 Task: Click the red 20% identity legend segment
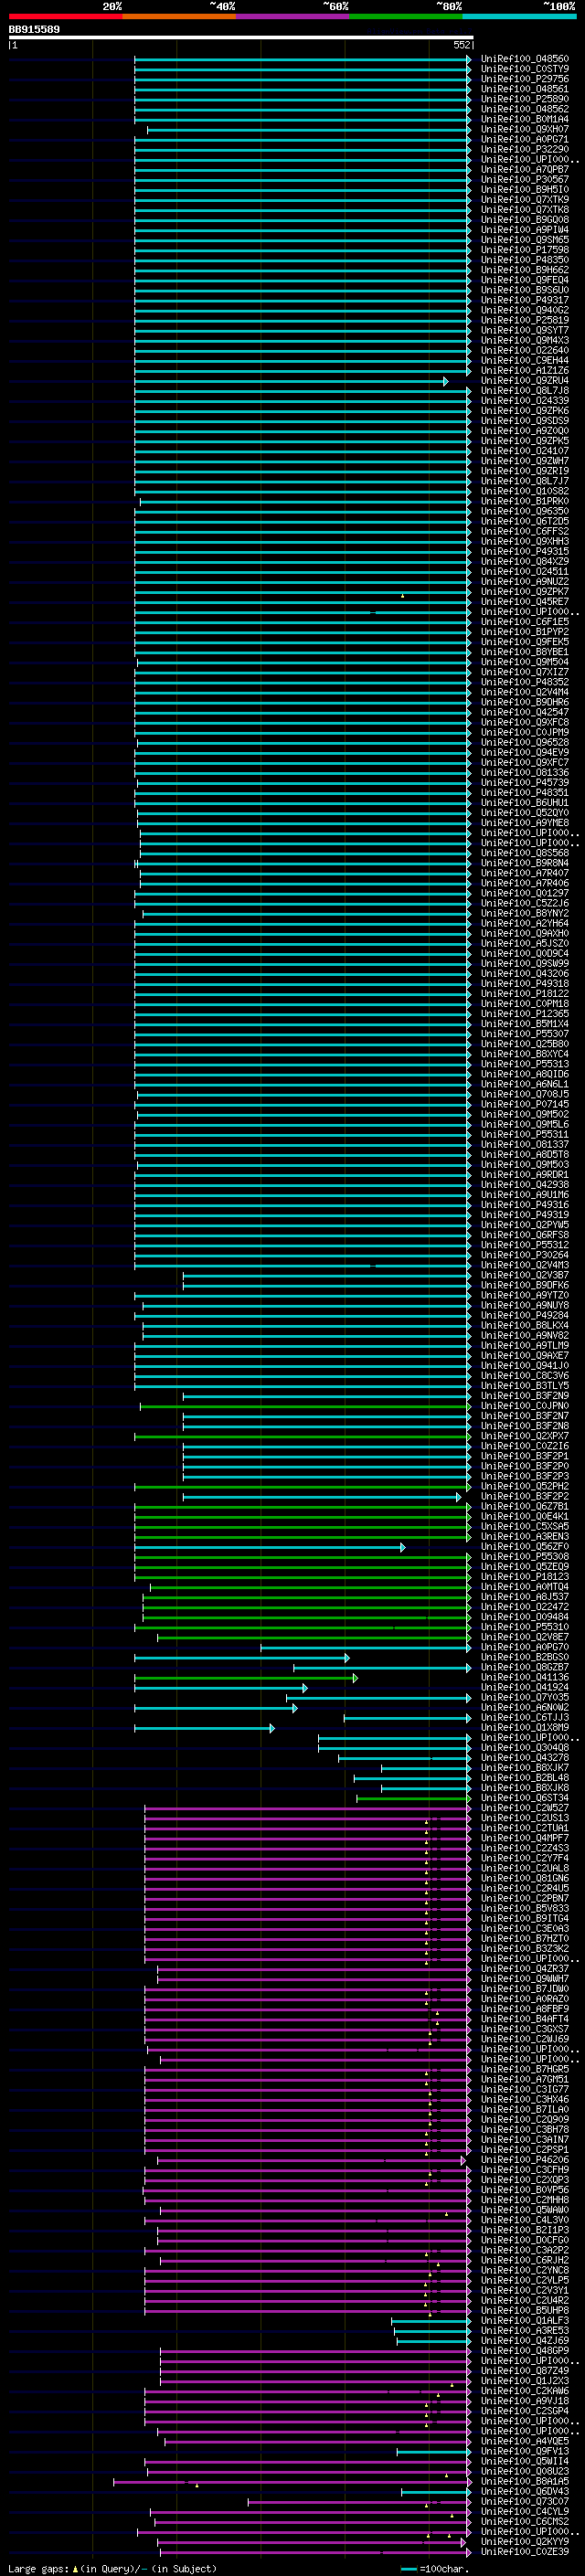click(x=65, y=16)
